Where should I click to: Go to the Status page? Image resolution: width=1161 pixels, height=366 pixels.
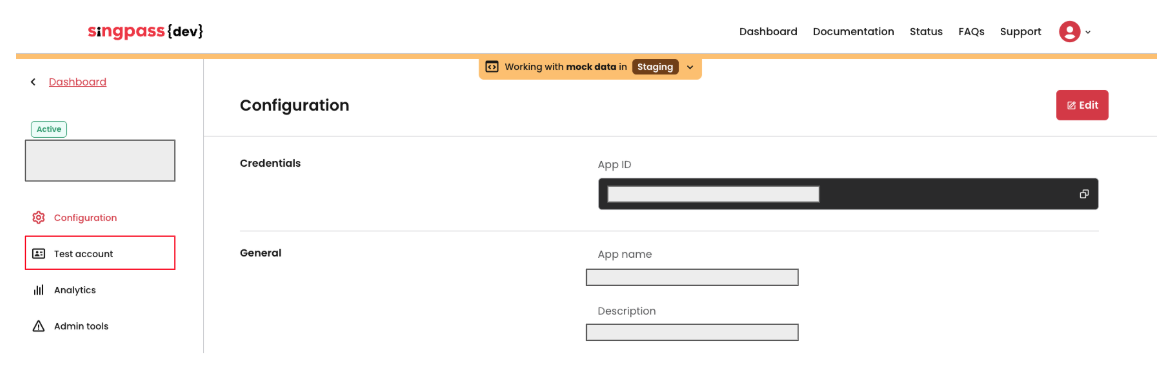926,31
